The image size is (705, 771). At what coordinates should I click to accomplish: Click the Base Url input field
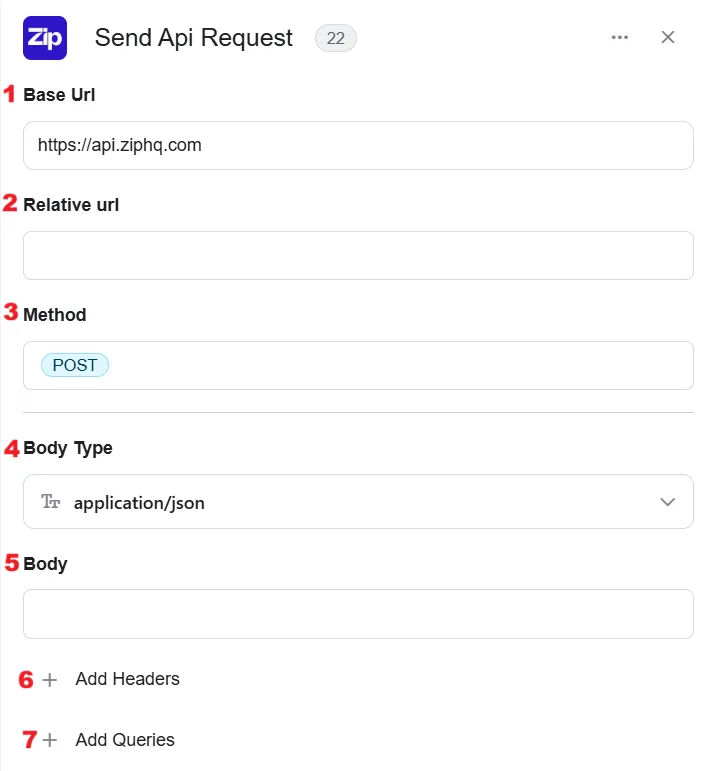coord(358,146)
